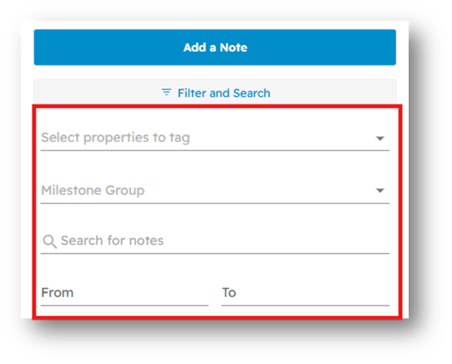This screenshot has width=452, height=364.
Task: Click the magnifying glass search icon
Action: [x=50, y=241]
